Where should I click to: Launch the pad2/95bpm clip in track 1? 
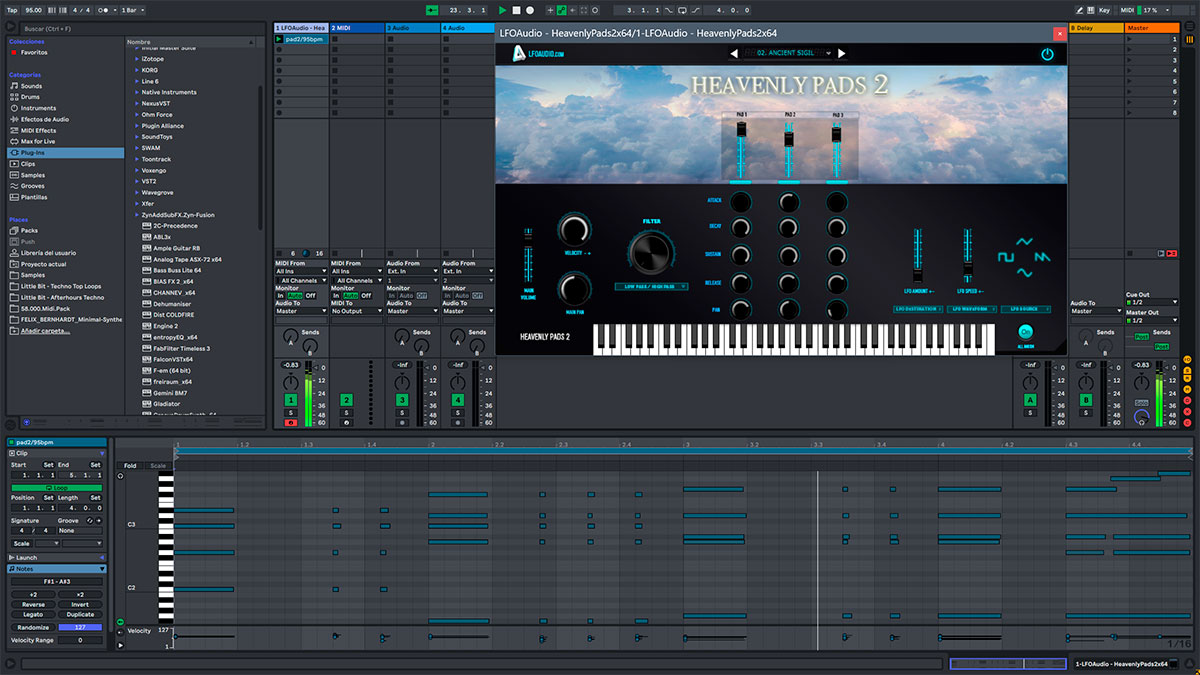click(x=278, y=38)
